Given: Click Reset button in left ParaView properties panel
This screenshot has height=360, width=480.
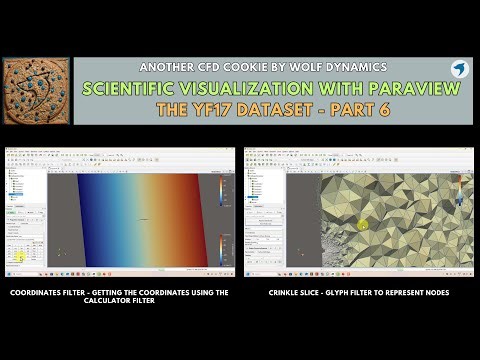Looking at the screenshot, I should (x=21, y=212).
